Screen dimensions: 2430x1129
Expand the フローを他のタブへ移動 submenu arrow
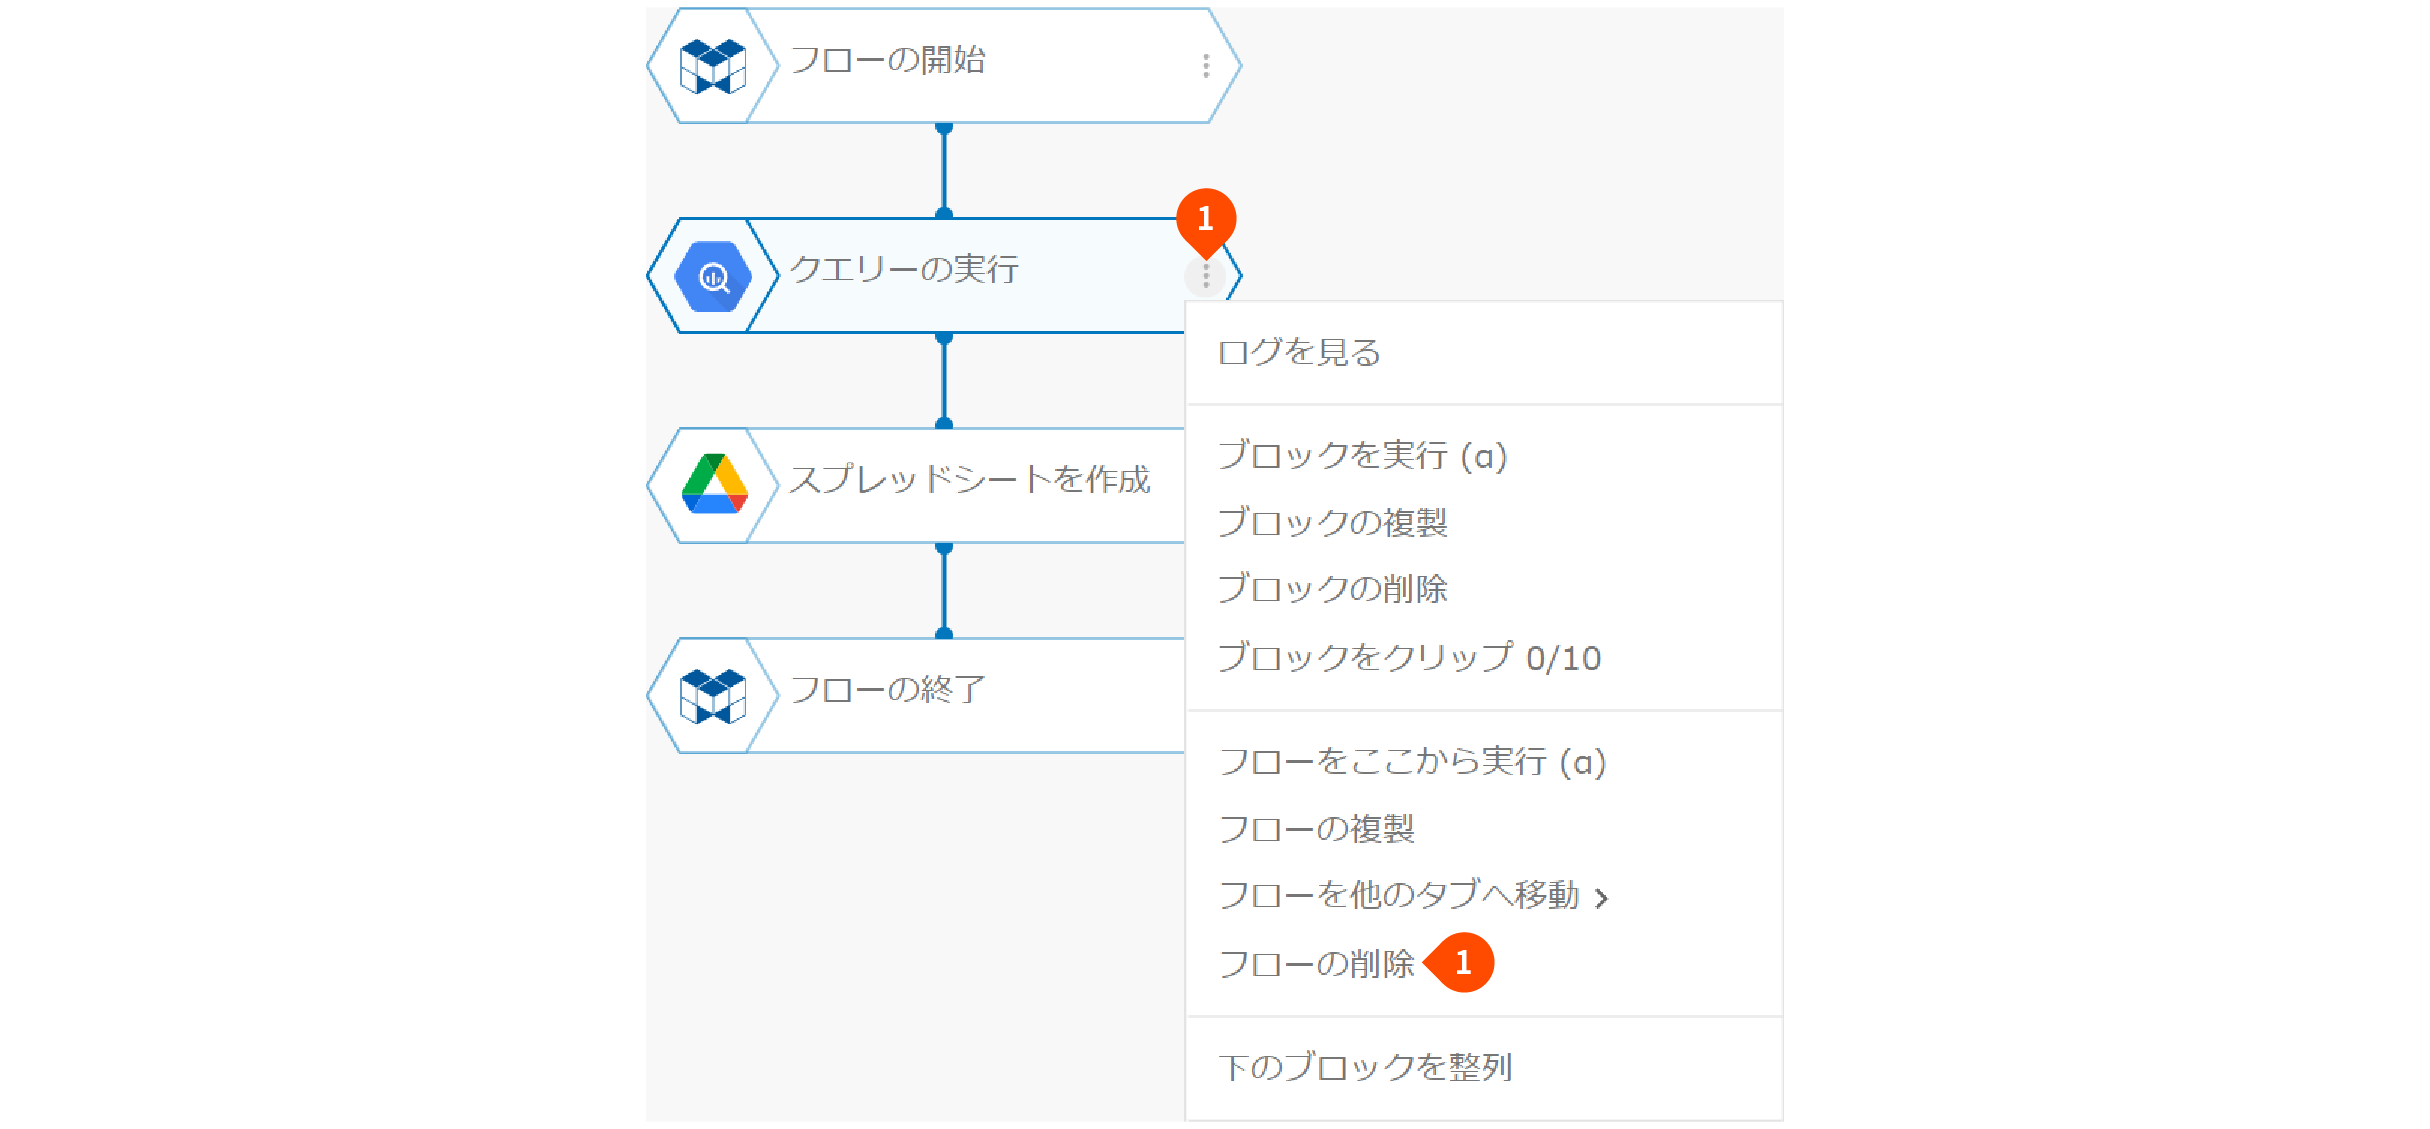(1602, 898)
